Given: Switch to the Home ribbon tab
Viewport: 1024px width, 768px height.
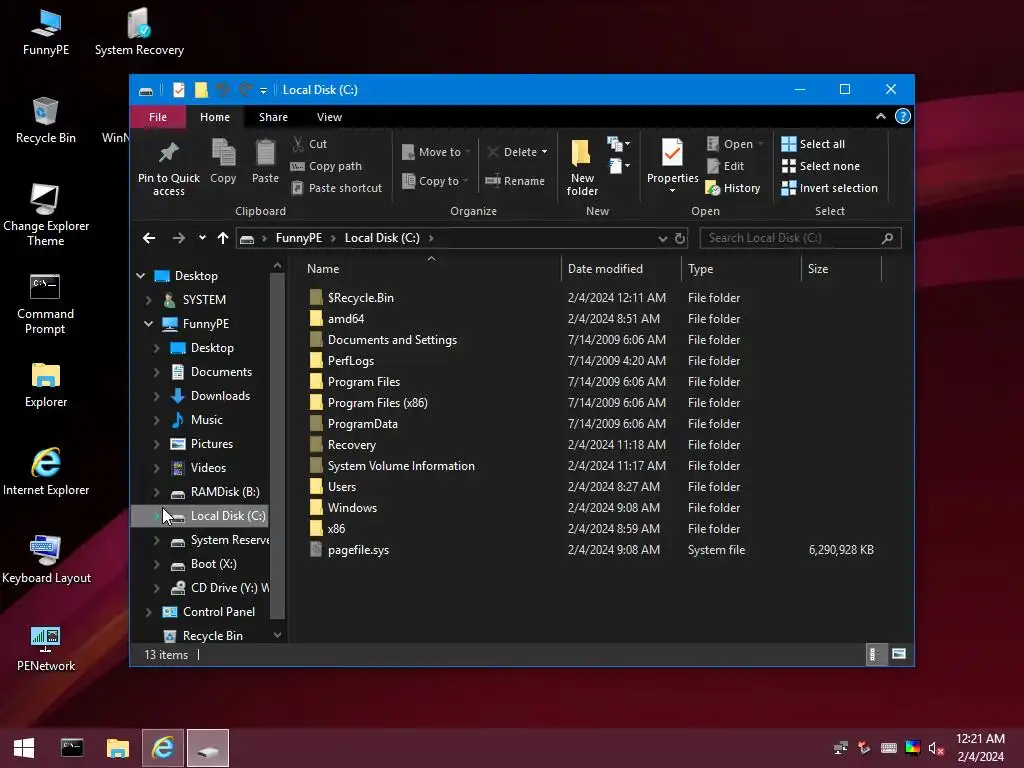Looking at the screenshot, I should pos(215,117).
